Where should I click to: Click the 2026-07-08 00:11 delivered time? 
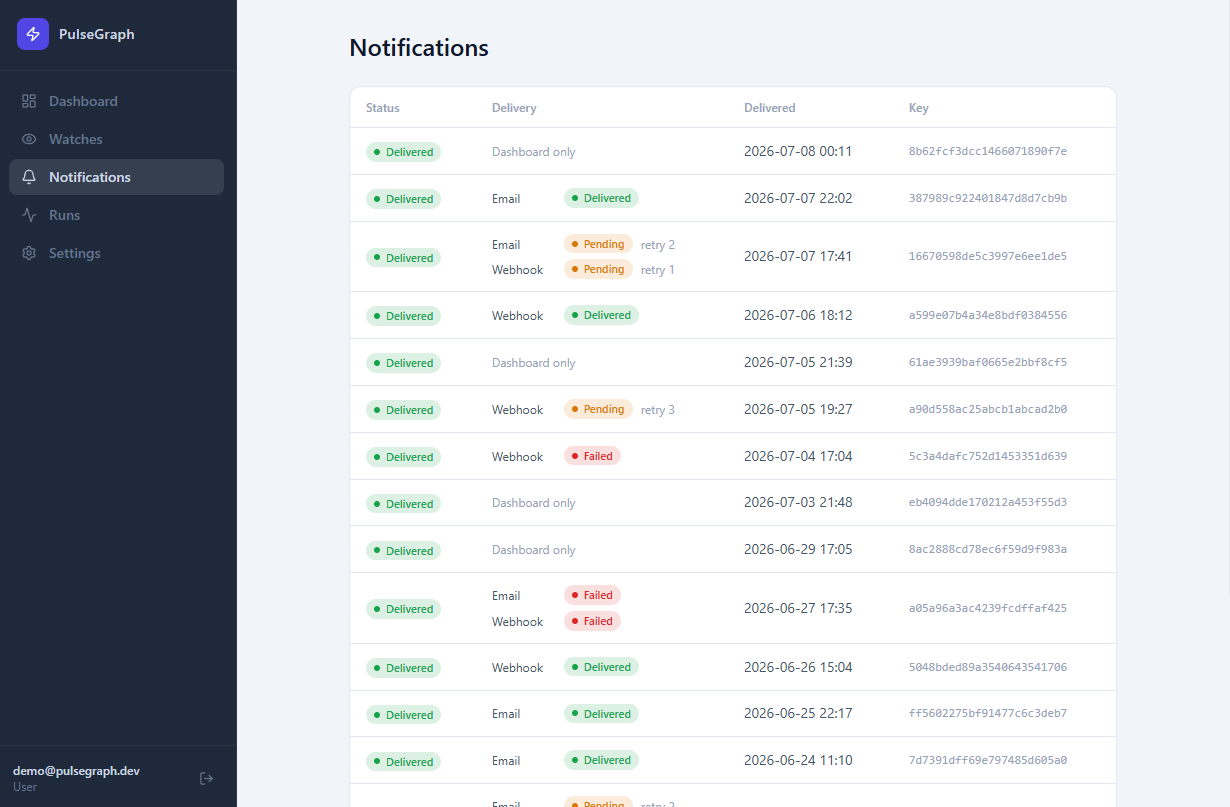point(798,151)
